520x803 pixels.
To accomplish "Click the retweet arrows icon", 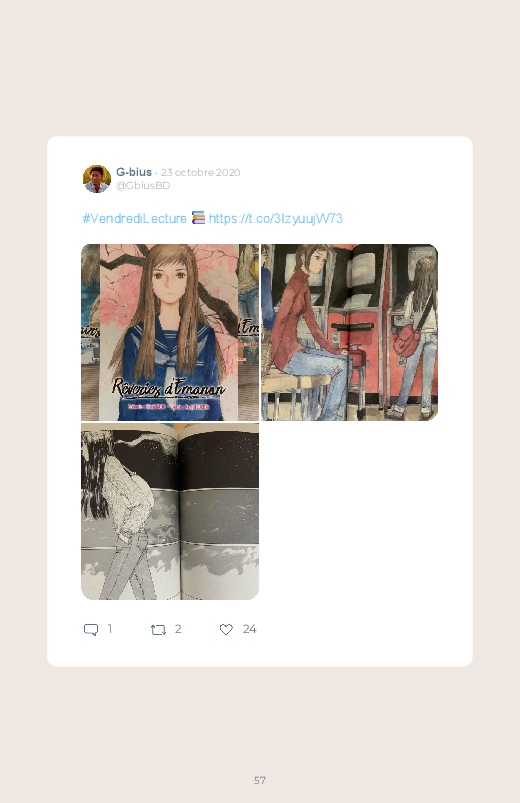I will (158, 629).
